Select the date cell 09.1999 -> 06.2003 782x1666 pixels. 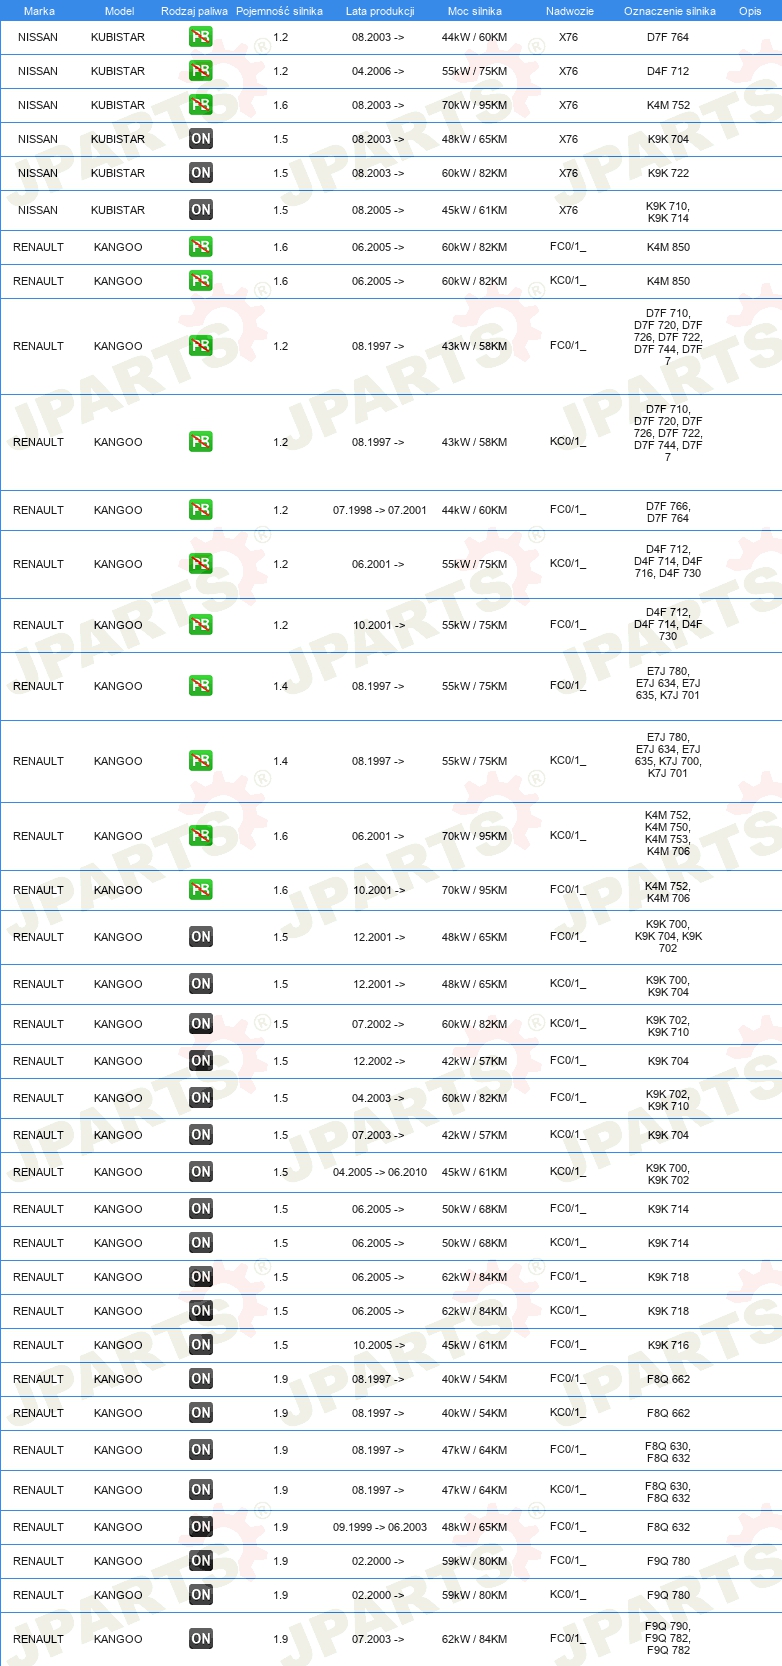pos(380,1527)
